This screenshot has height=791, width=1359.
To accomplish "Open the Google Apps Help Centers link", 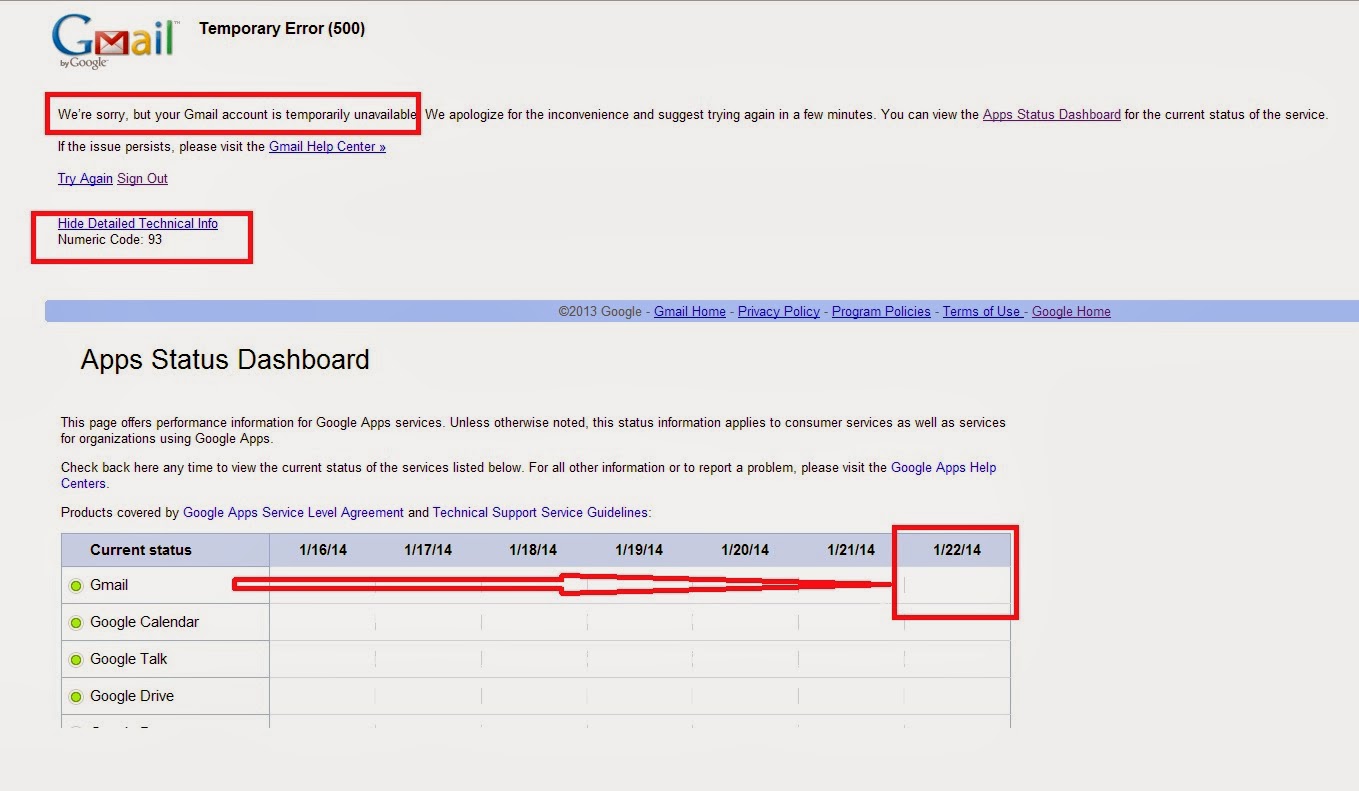I will click(944, 467).
